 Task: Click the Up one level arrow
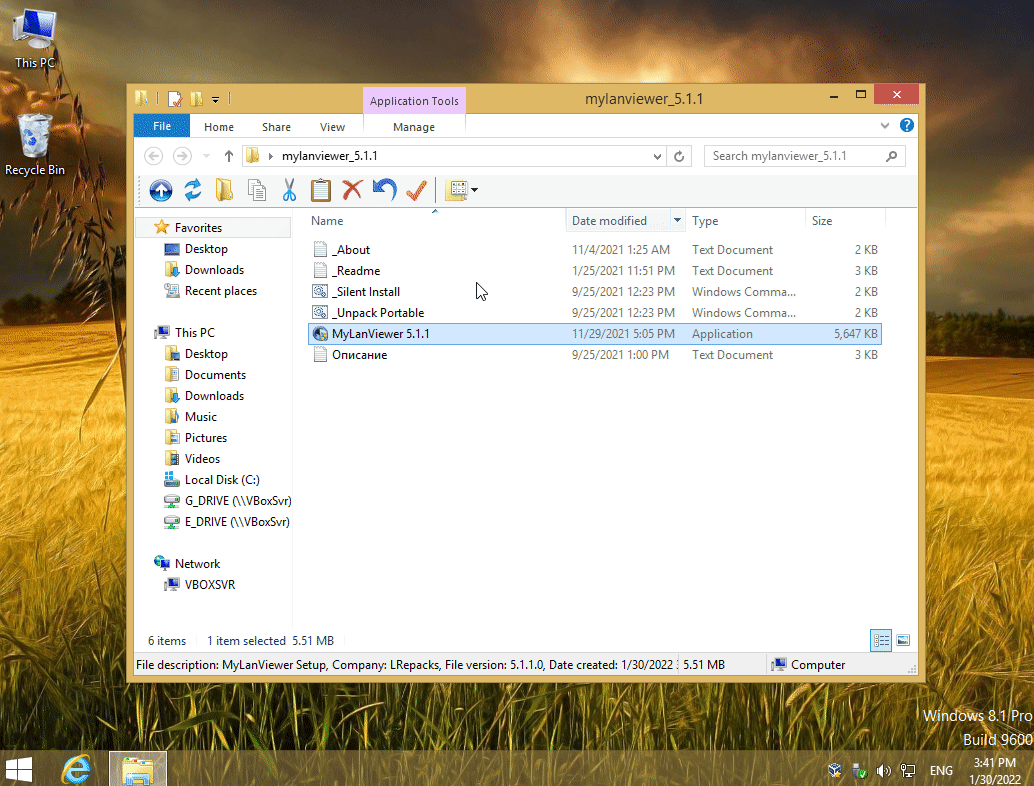coord(229,156)
